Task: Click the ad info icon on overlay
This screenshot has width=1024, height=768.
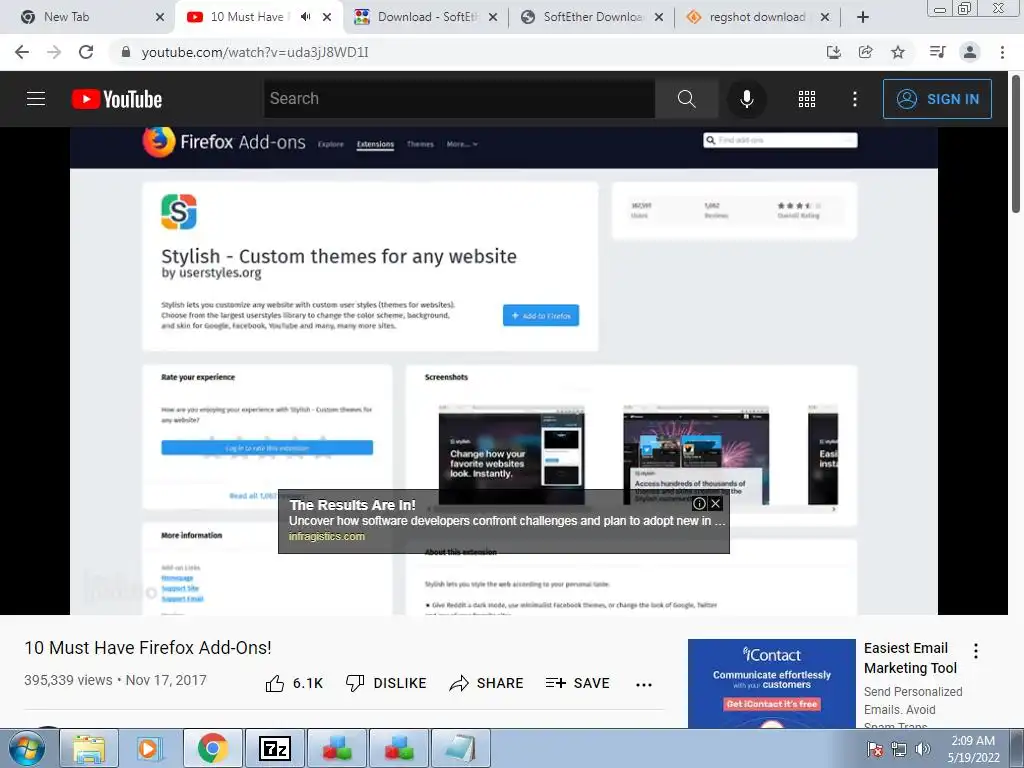Action: pos(699,504)
